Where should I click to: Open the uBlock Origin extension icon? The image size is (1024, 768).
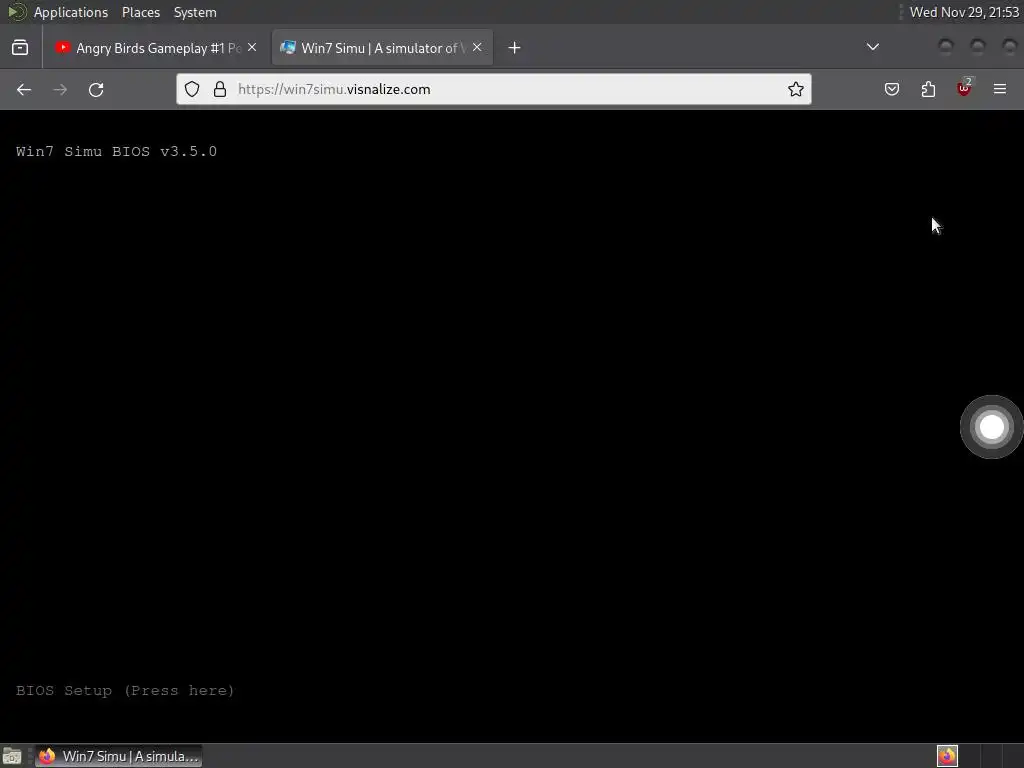964,88
